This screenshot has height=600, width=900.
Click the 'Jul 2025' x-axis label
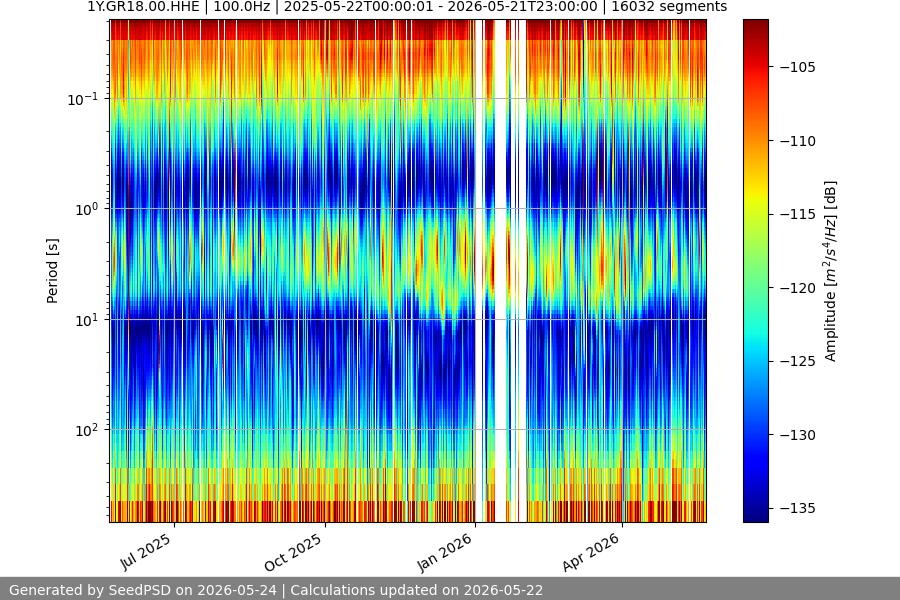145,552
